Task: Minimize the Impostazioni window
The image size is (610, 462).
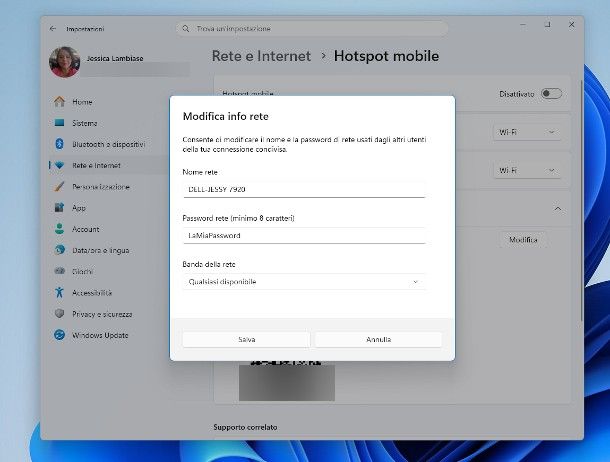Action: pos(523,25)
